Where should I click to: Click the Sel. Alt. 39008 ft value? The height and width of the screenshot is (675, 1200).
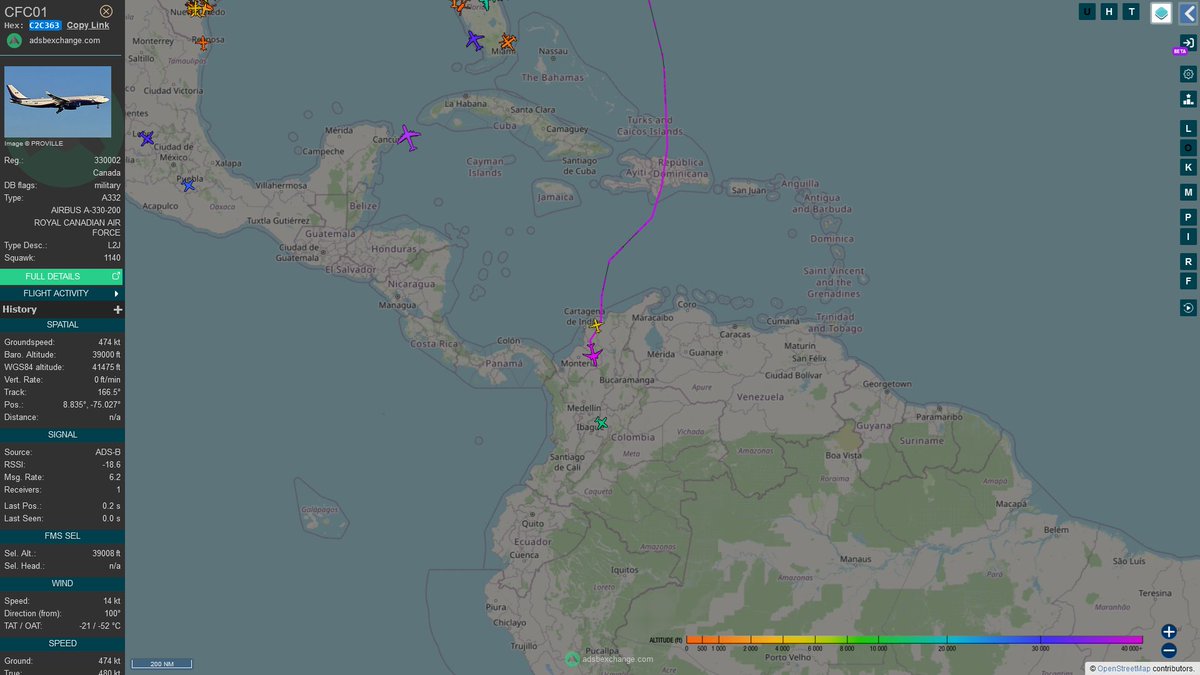pyautogui.click(x=105, y=553)
